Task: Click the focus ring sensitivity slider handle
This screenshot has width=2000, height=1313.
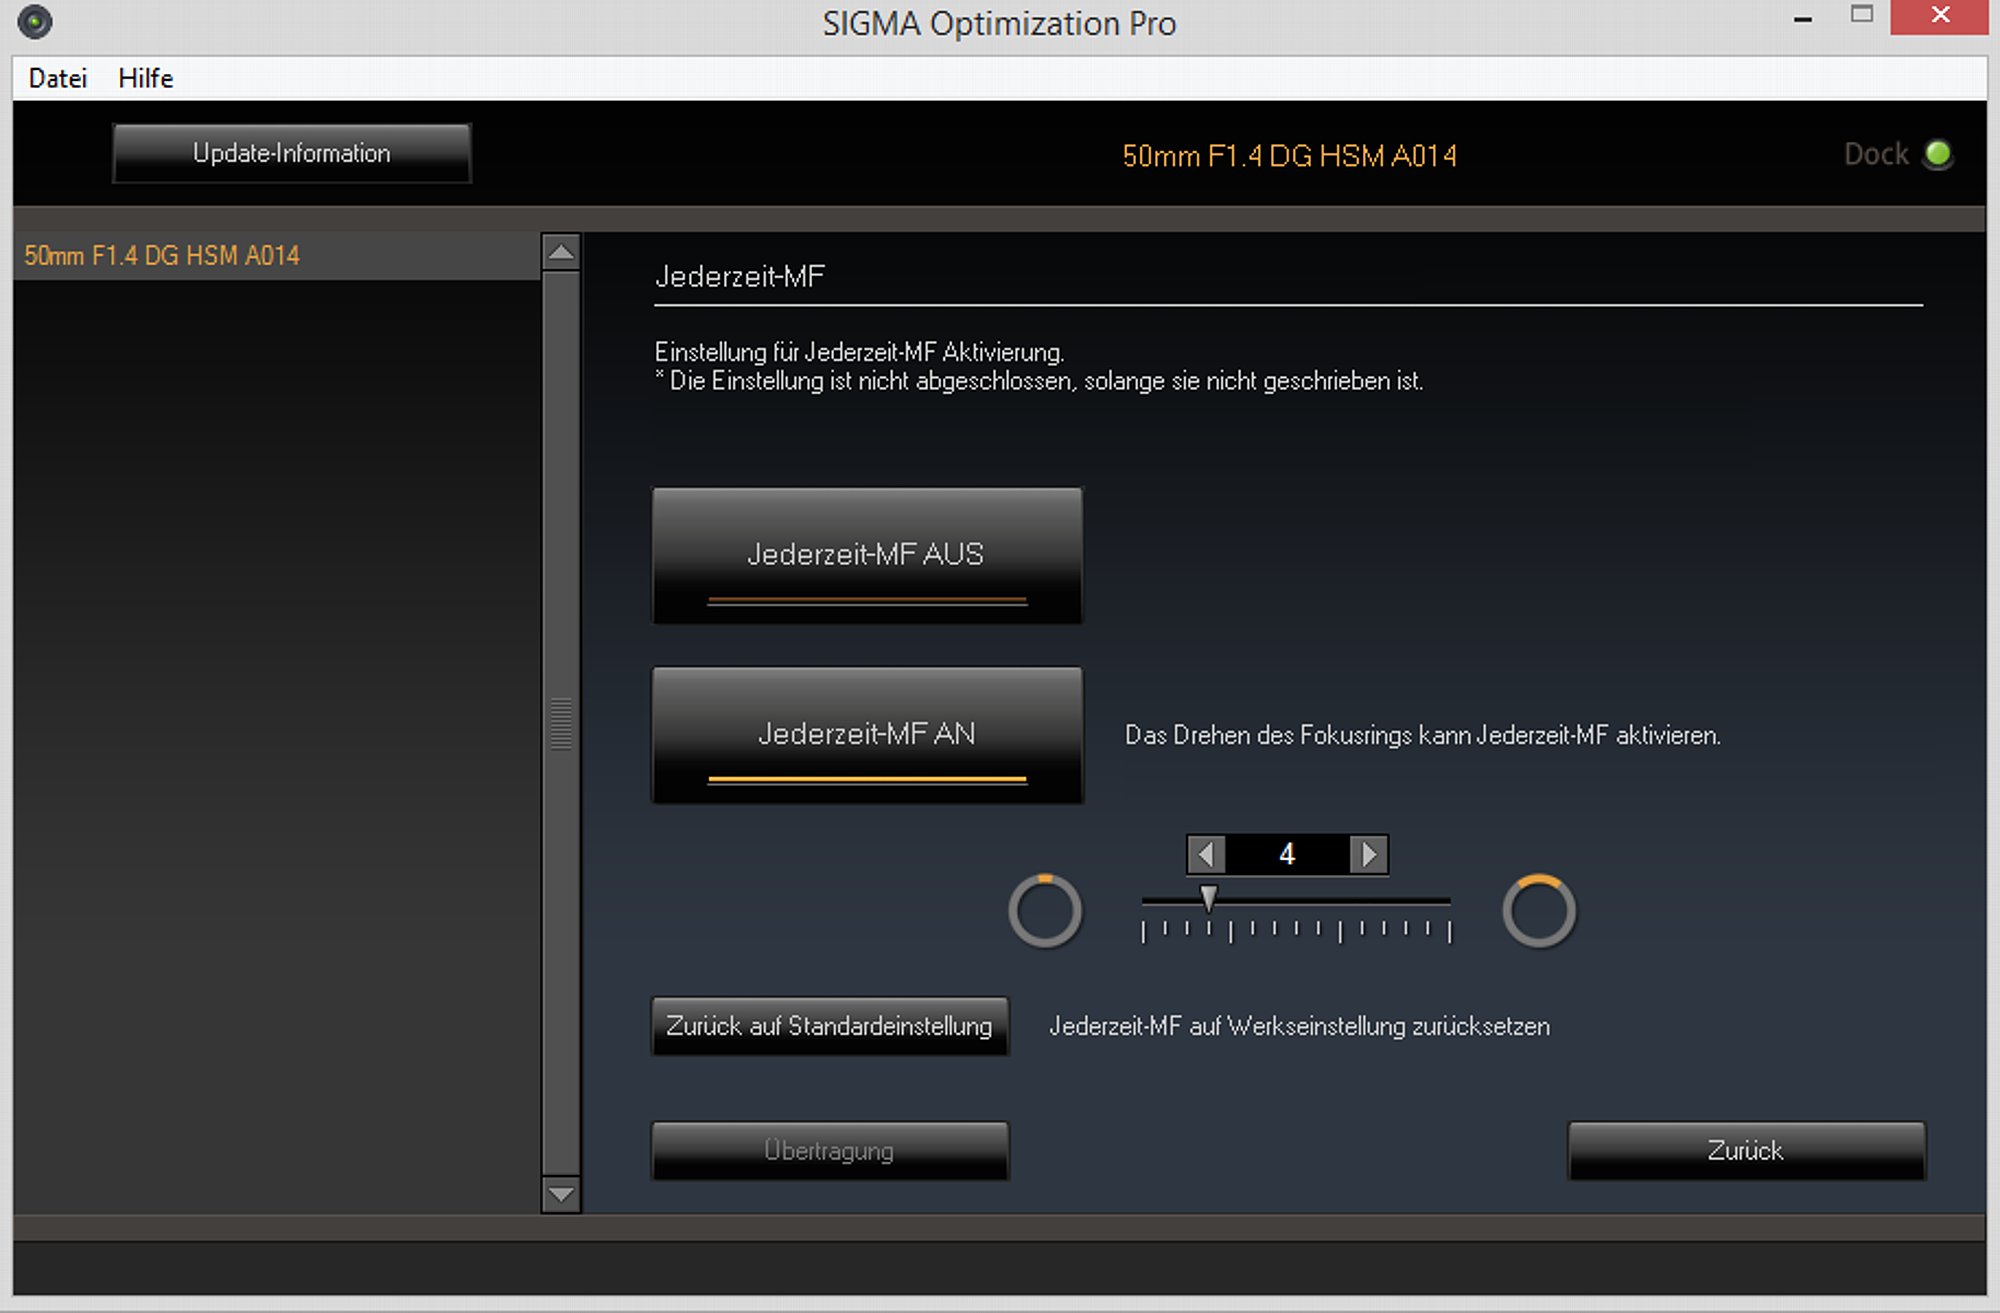Action: pos(1209,899)
